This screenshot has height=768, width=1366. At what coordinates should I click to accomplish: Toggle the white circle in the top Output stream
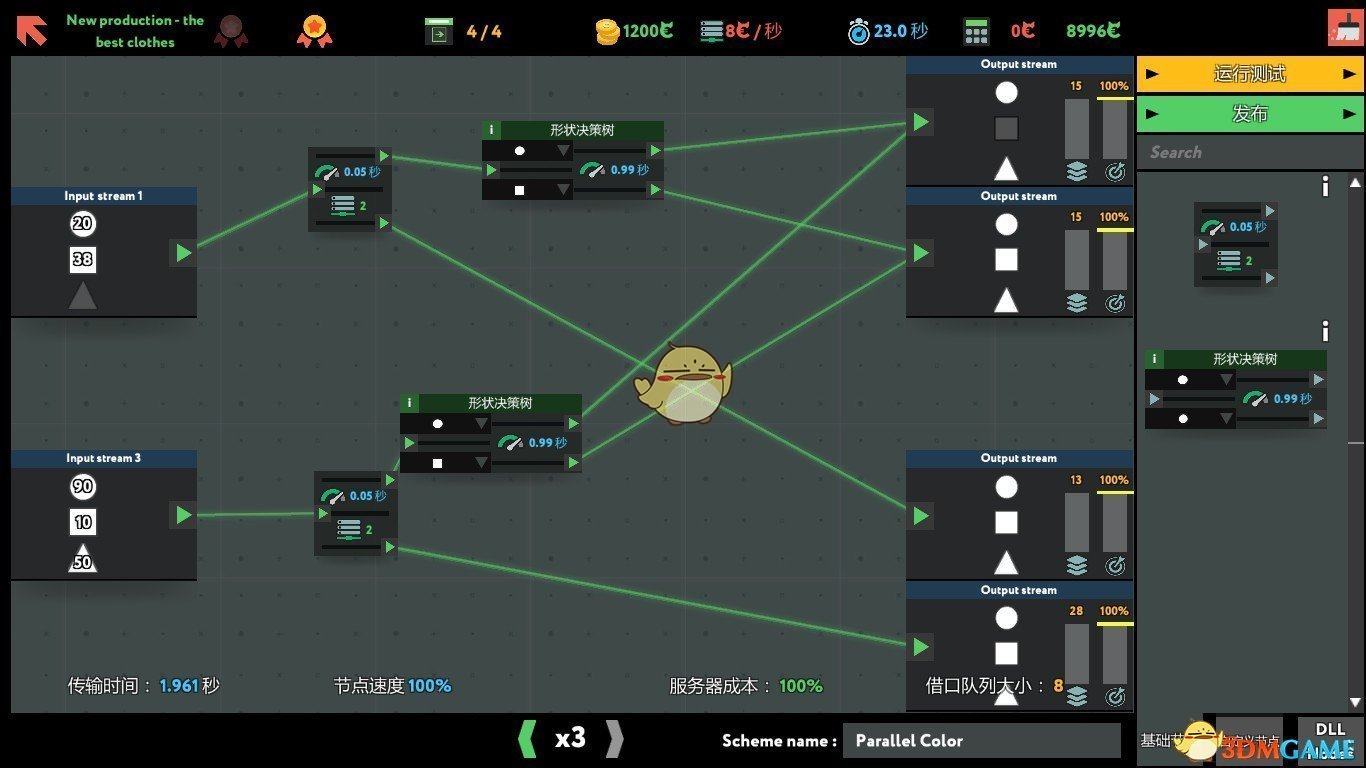click(1007, 93)
